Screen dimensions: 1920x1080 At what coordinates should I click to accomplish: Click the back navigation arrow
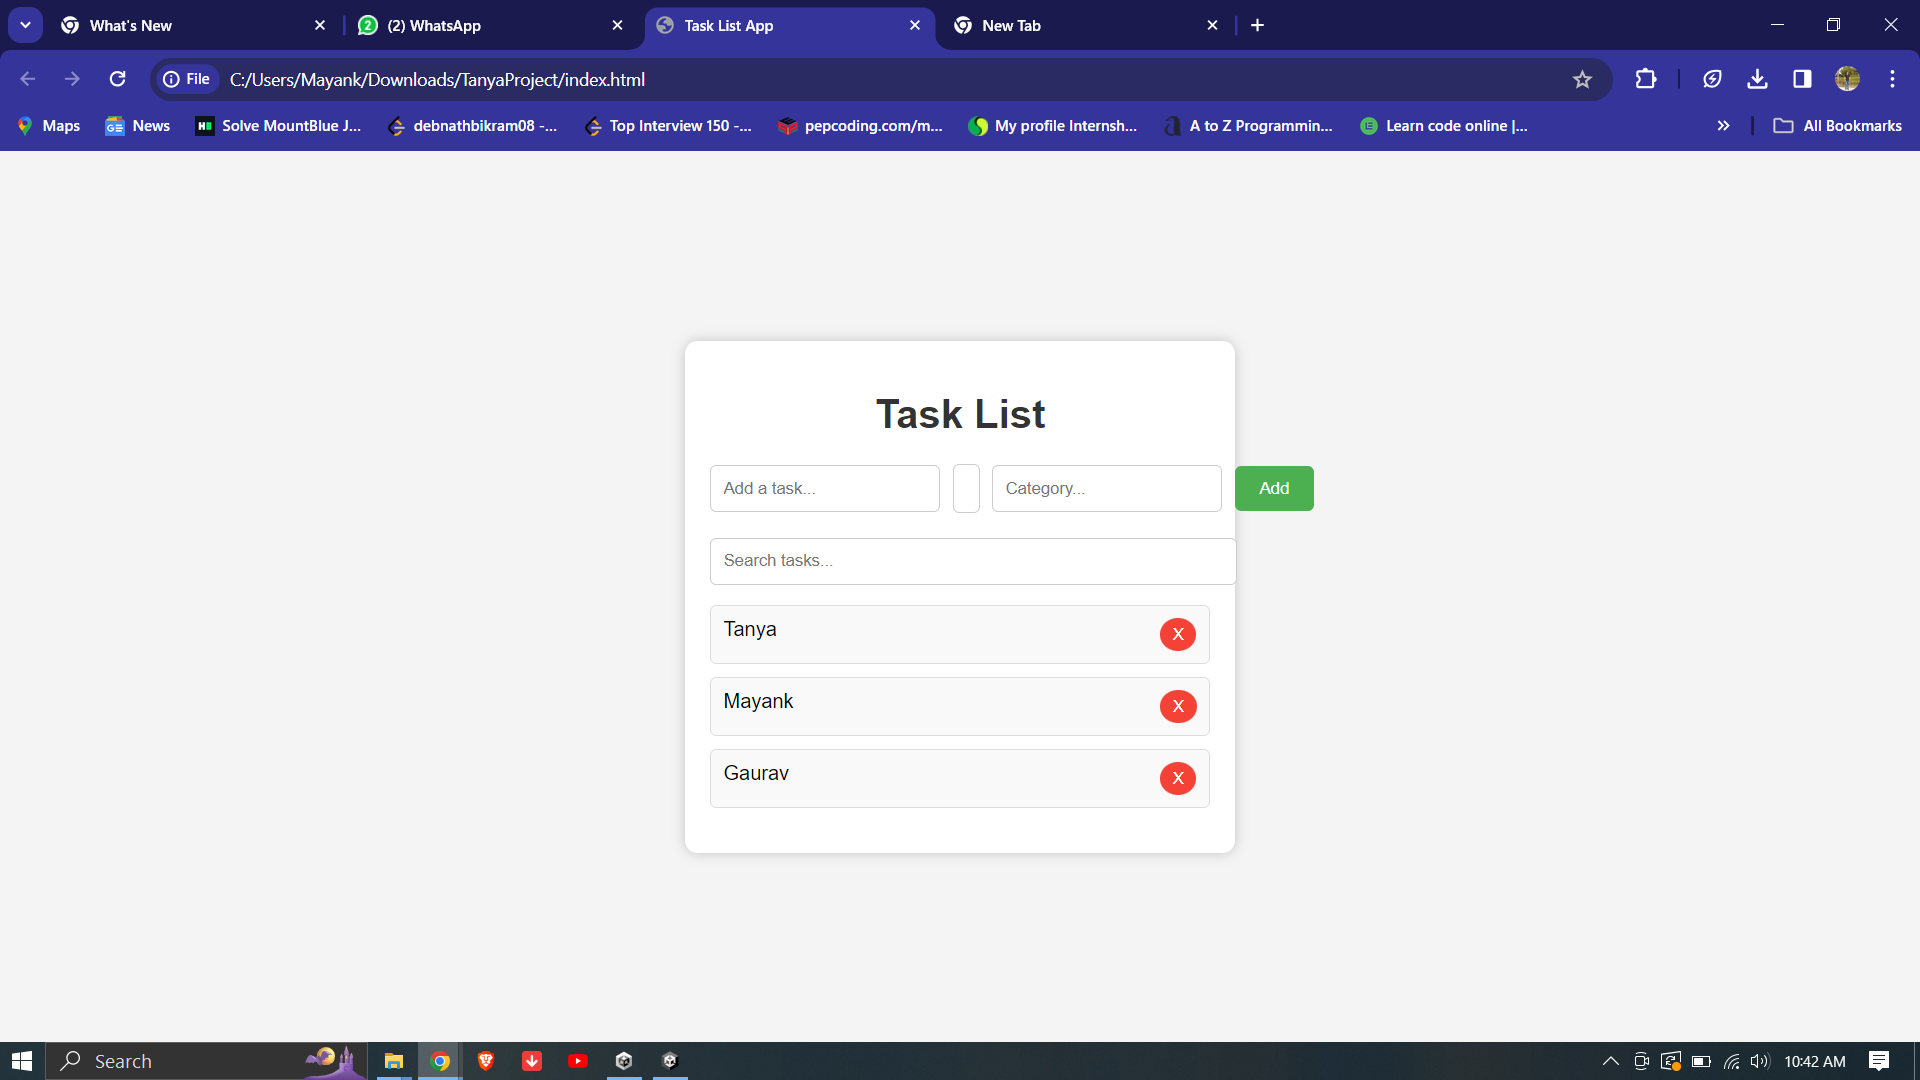(x=27, y=79)
